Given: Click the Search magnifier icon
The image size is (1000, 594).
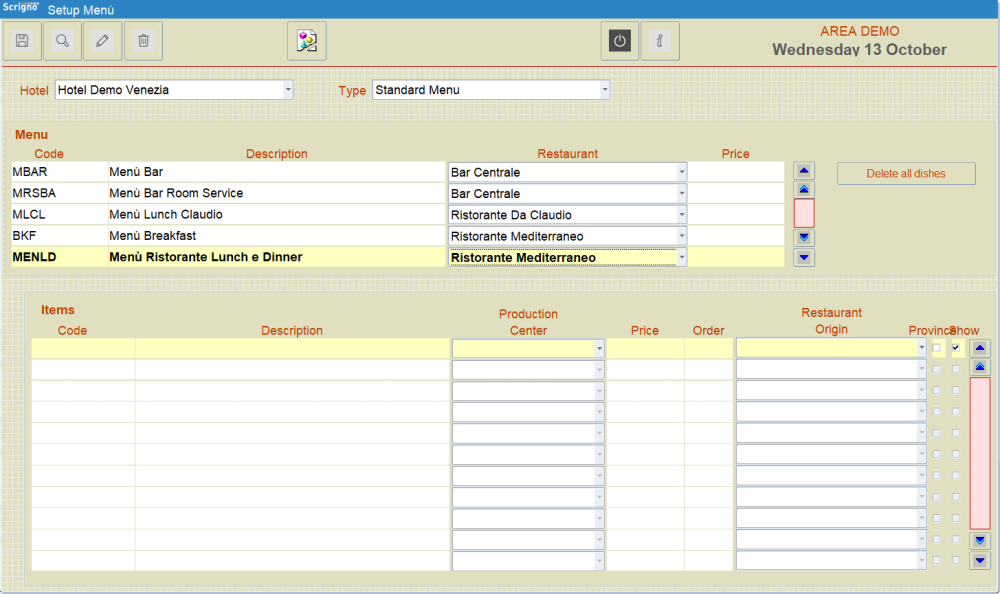Looking at the screenshot, I should tap(63, 41).
